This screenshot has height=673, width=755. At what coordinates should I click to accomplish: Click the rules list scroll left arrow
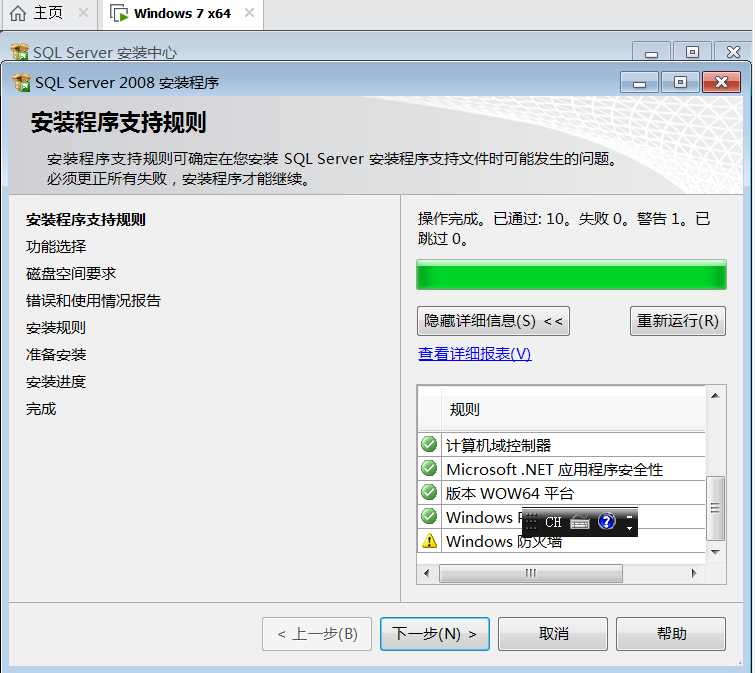[427, 573]
